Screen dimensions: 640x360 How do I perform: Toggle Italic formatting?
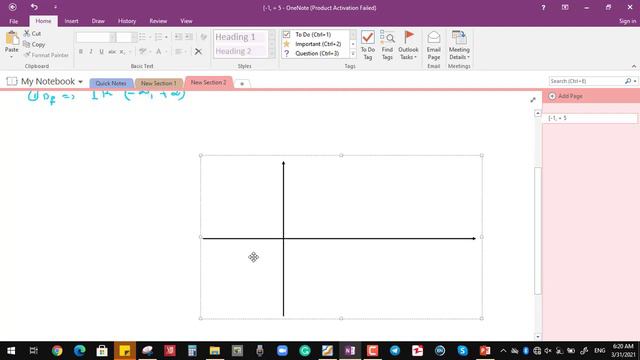tap(91, 51)
